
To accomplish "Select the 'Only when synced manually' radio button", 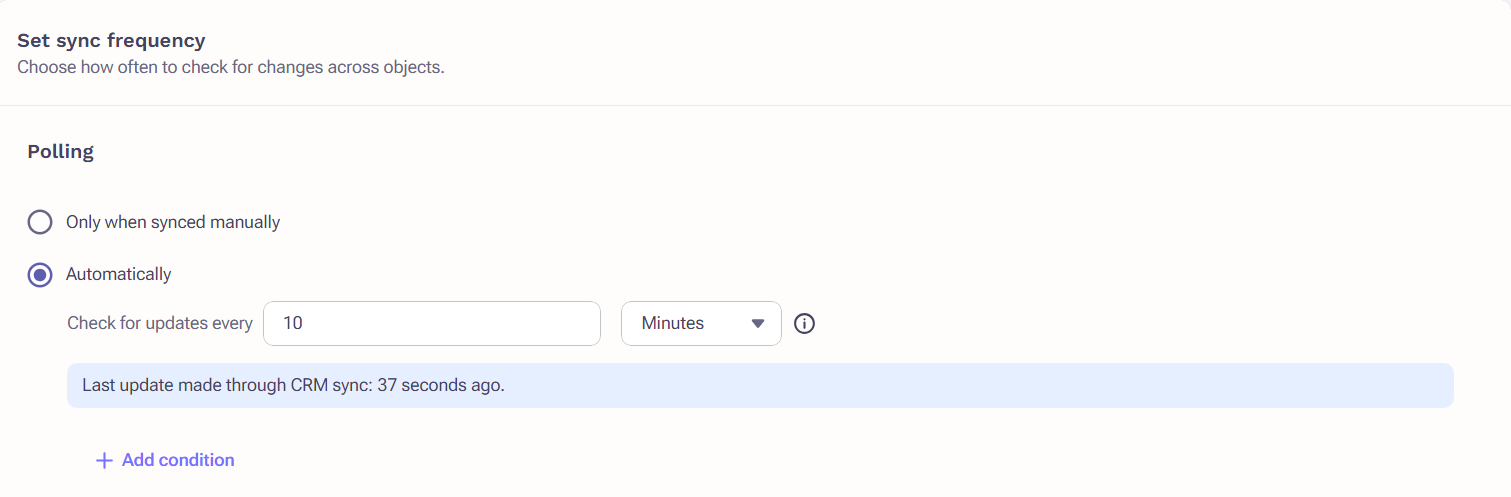I will click(40, 222).
